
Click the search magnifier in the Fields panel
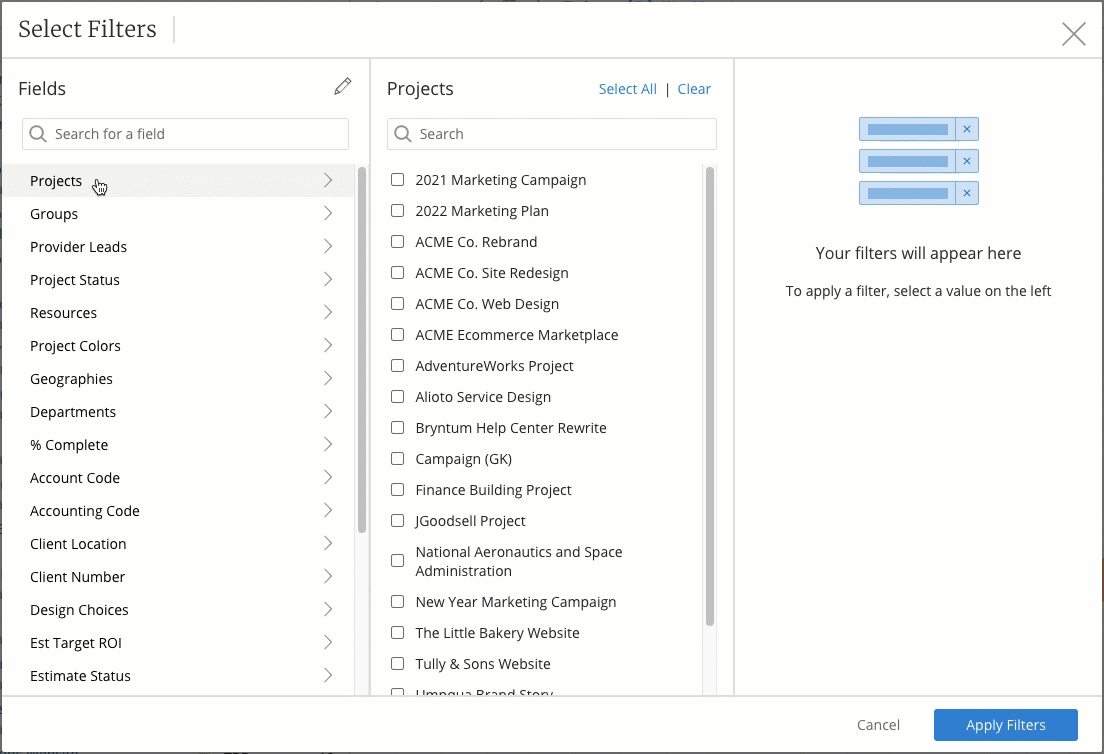tap(38, 133)
